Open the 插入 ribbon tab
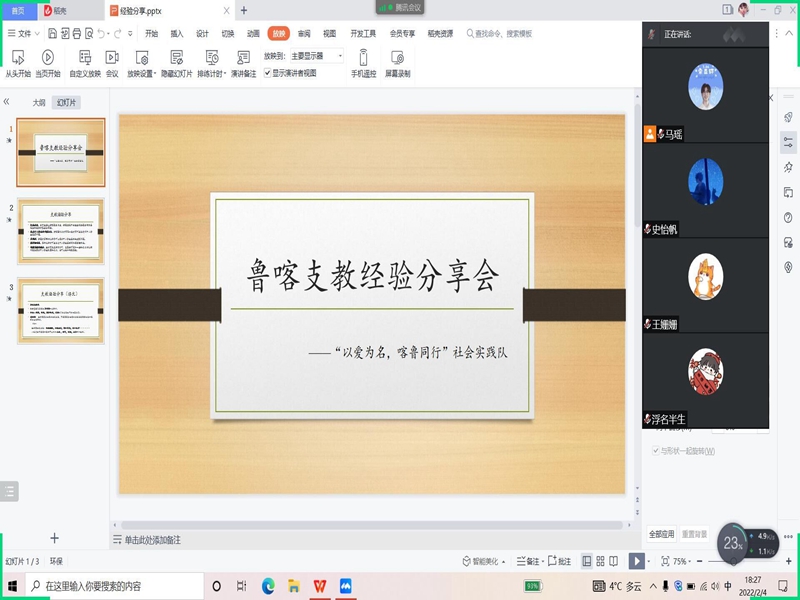800x600 pixels. click(177, 33)
